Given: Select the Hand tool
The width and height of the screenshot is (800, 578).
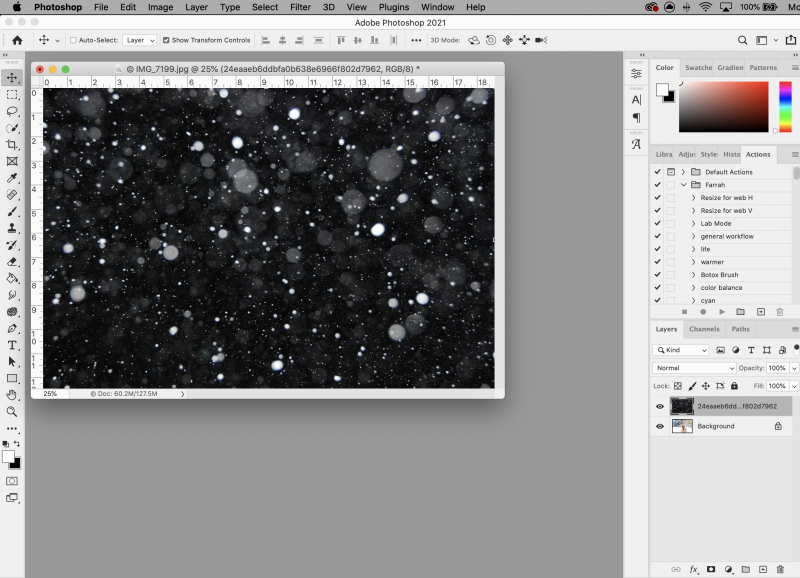Looking at the screenshot, I should pyautogui.click(x=12, y=395).
